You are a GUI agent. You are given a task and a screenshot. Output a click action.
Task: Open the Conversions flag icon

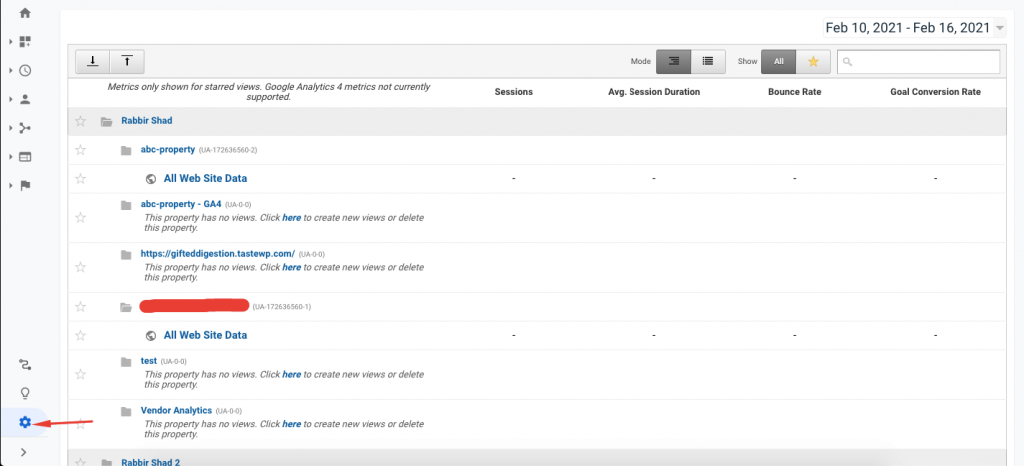(x=25, y=185)
